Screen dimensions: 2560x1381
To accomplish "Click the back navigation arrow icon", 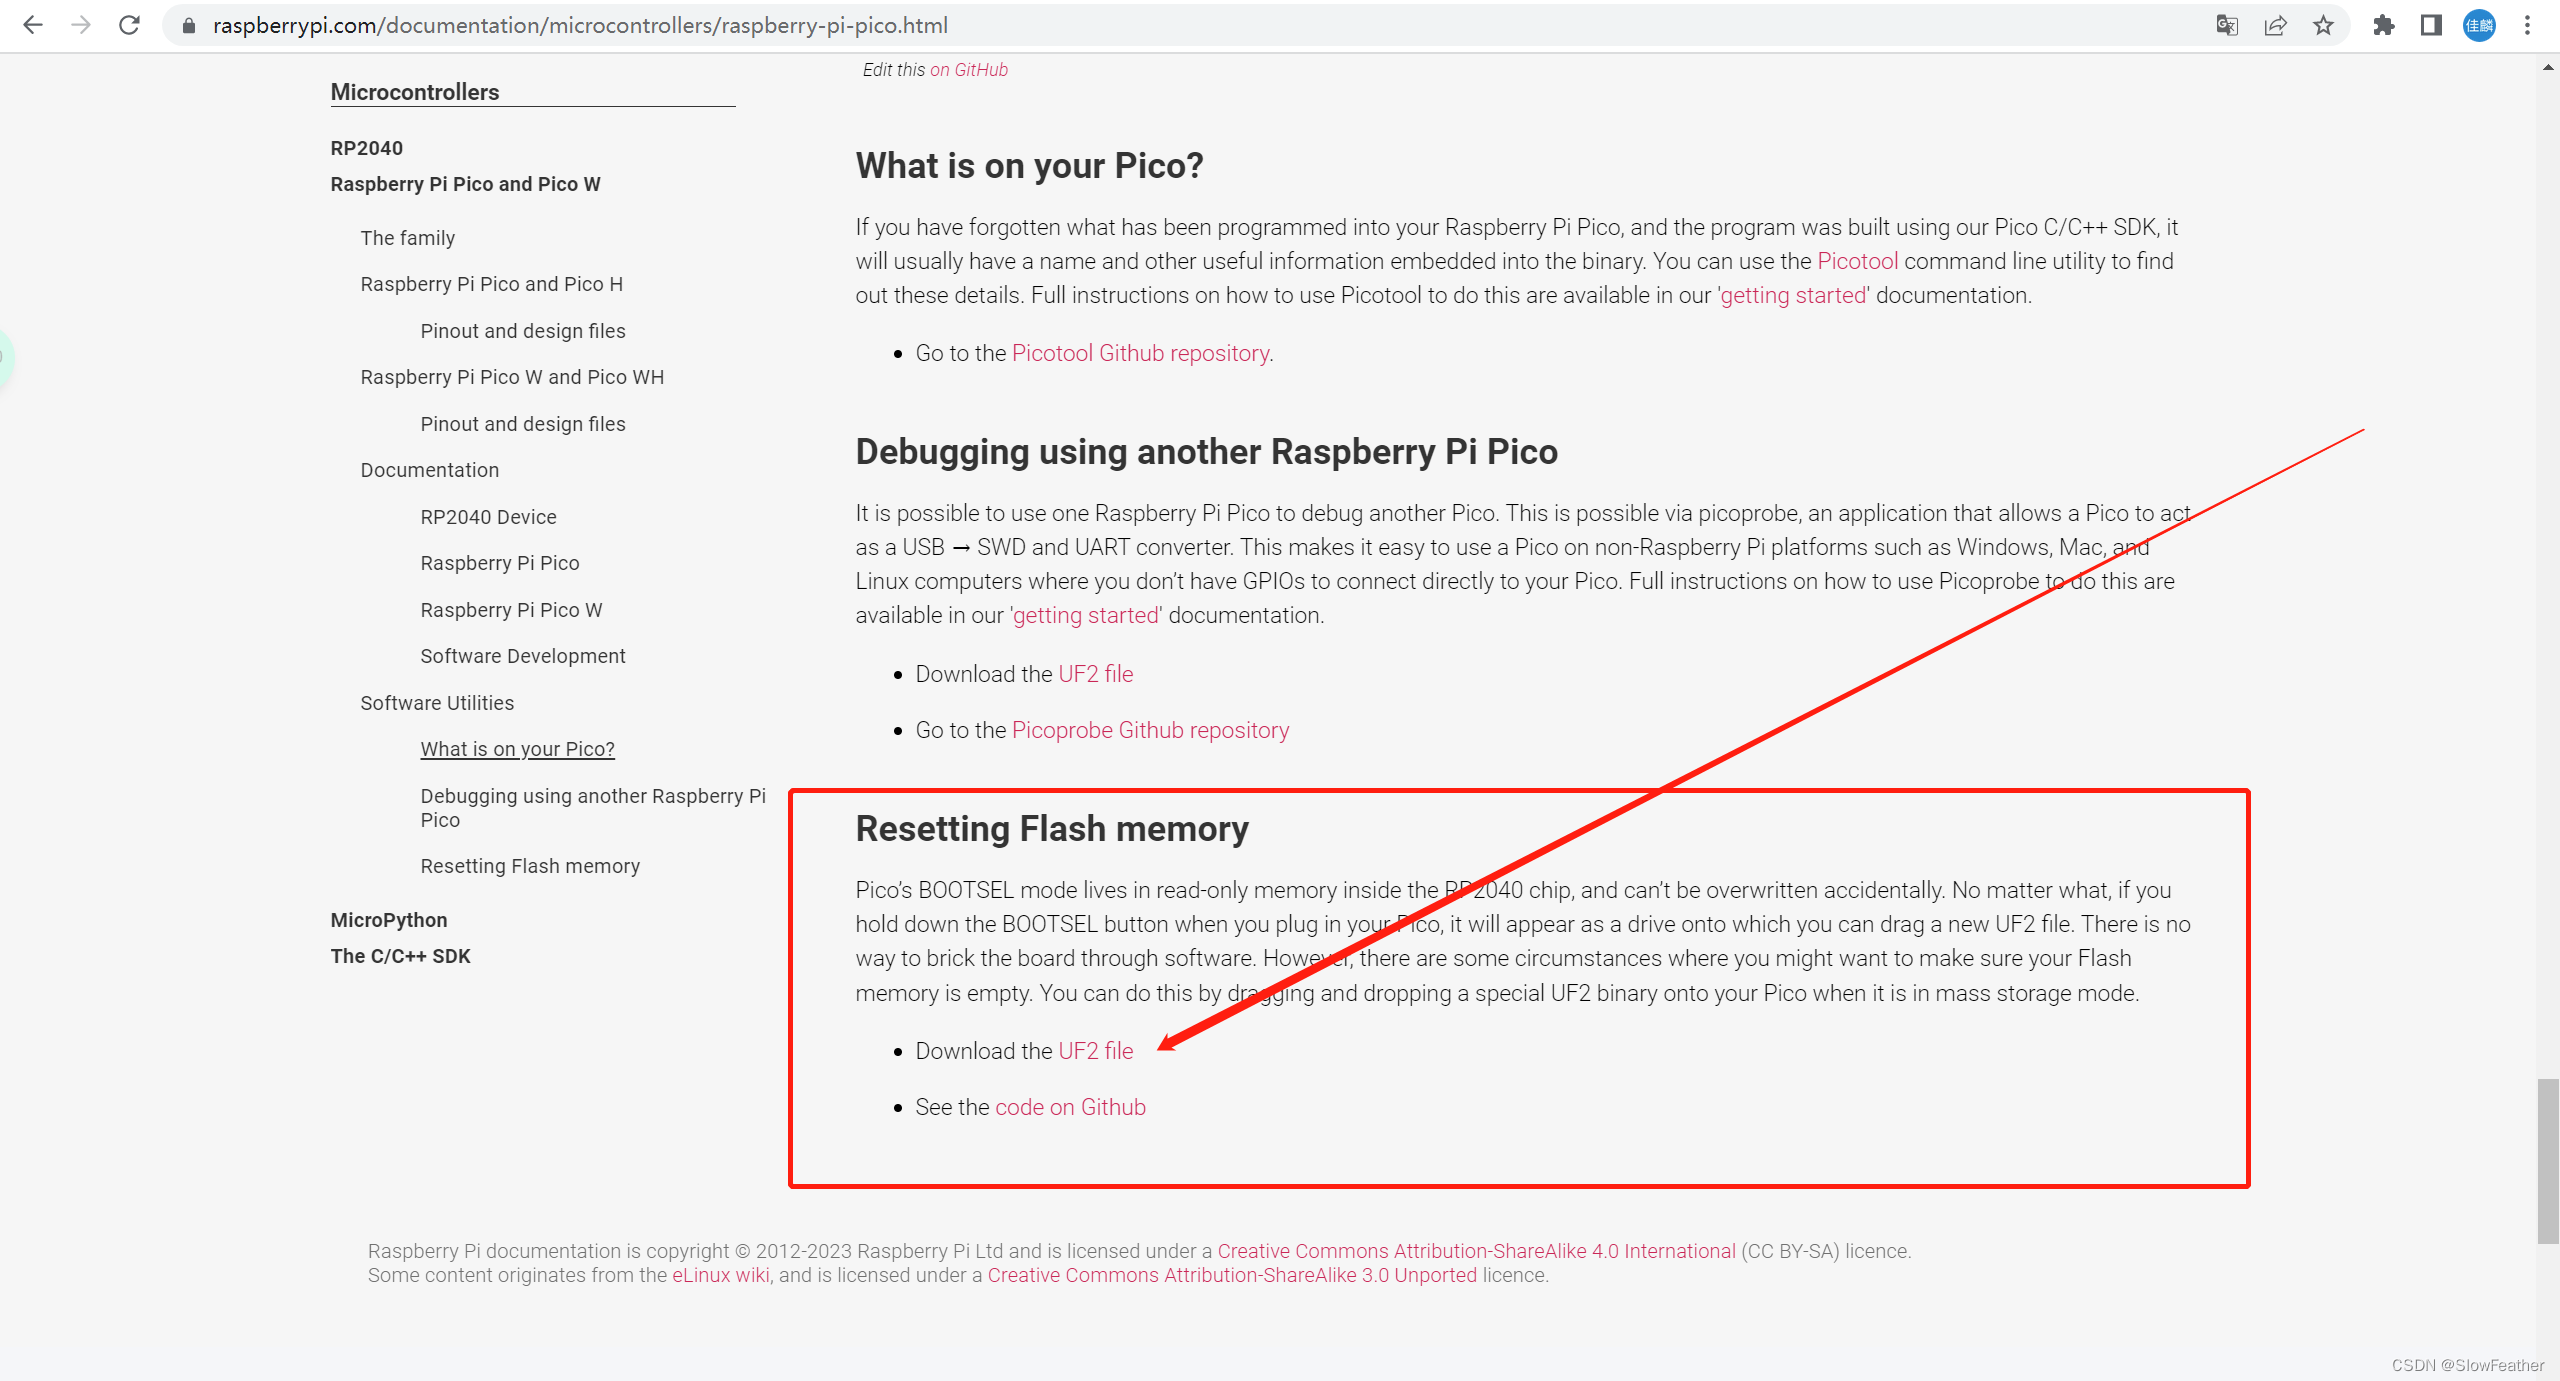I will [x=36, y=26].
